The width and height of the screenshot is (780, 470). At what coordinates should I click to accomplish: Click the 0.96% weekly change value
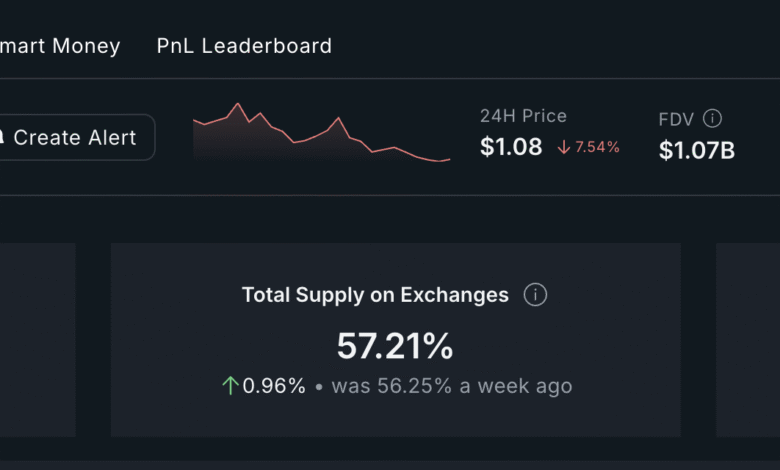(274, 386)
